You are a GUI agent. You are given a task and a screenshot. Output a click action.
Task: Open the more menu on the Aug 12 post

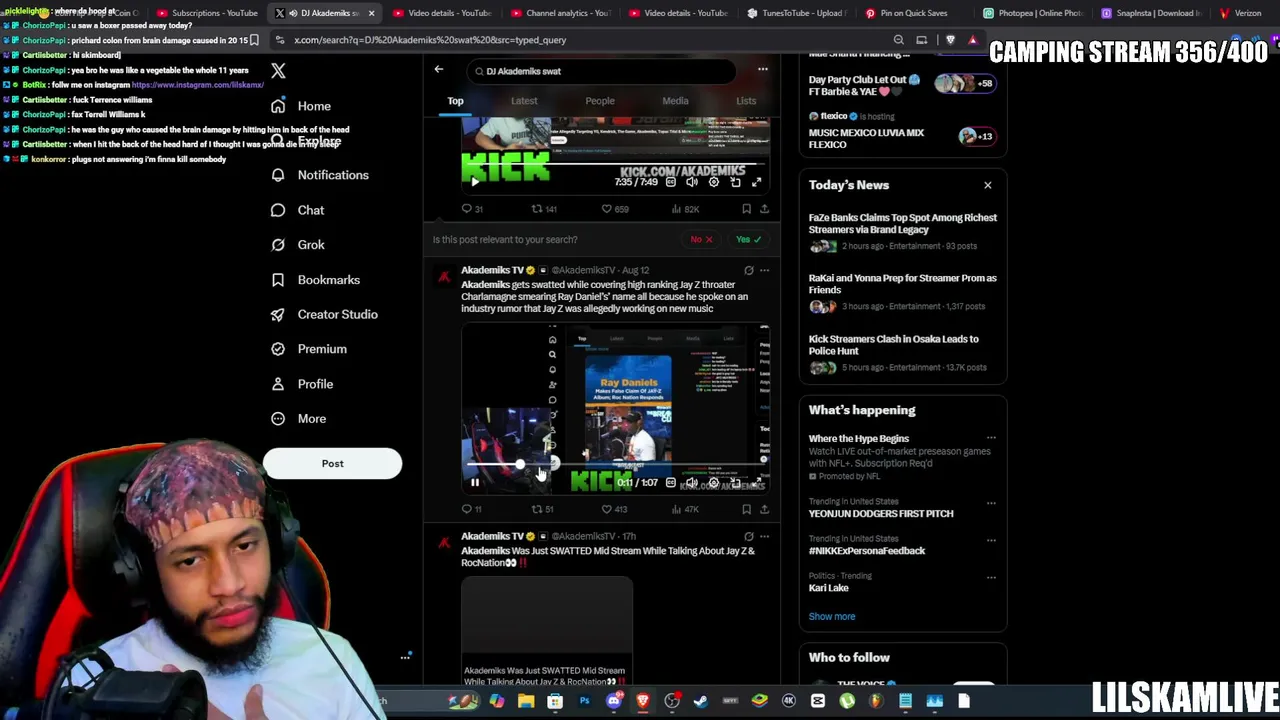pos(765,270)
